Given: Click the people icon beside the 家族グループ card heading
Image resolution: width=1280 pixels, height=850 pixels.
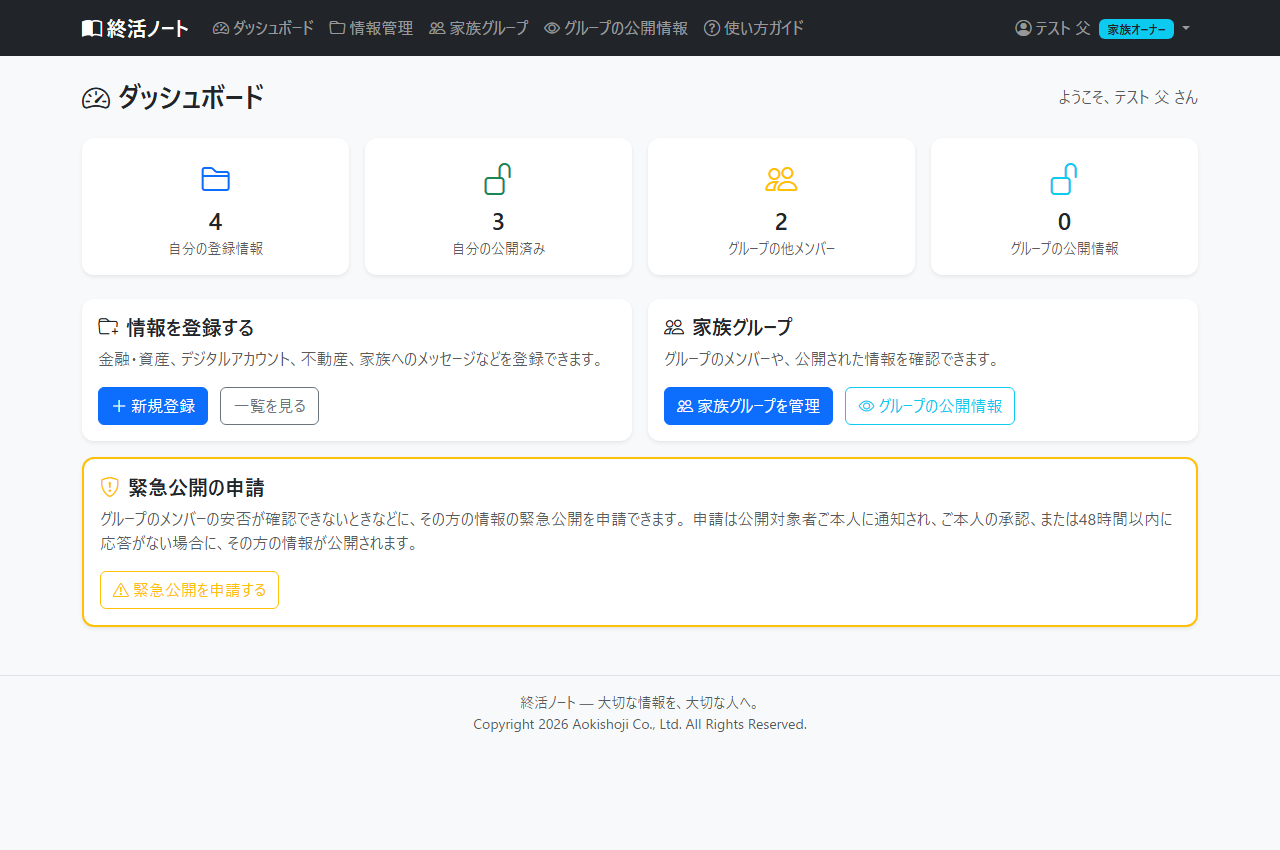Looking at the screenshot, I should [674, 327].
